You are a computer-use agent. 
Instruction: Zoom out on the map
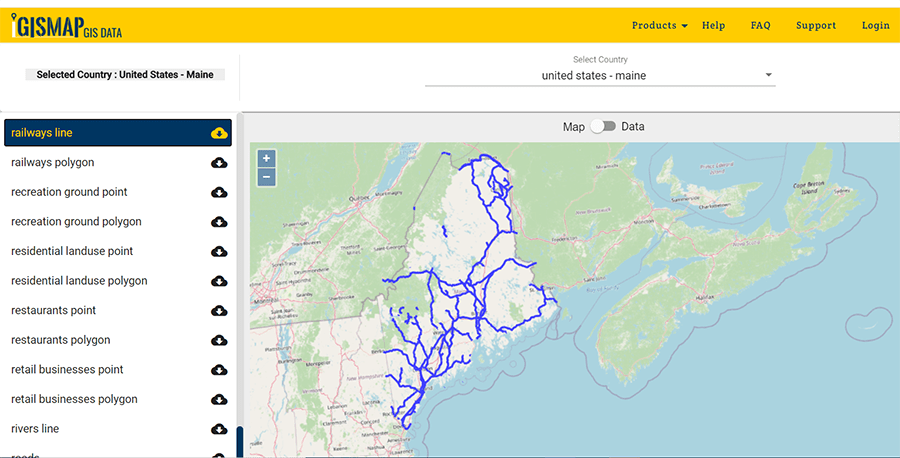(x=266, y=177)
